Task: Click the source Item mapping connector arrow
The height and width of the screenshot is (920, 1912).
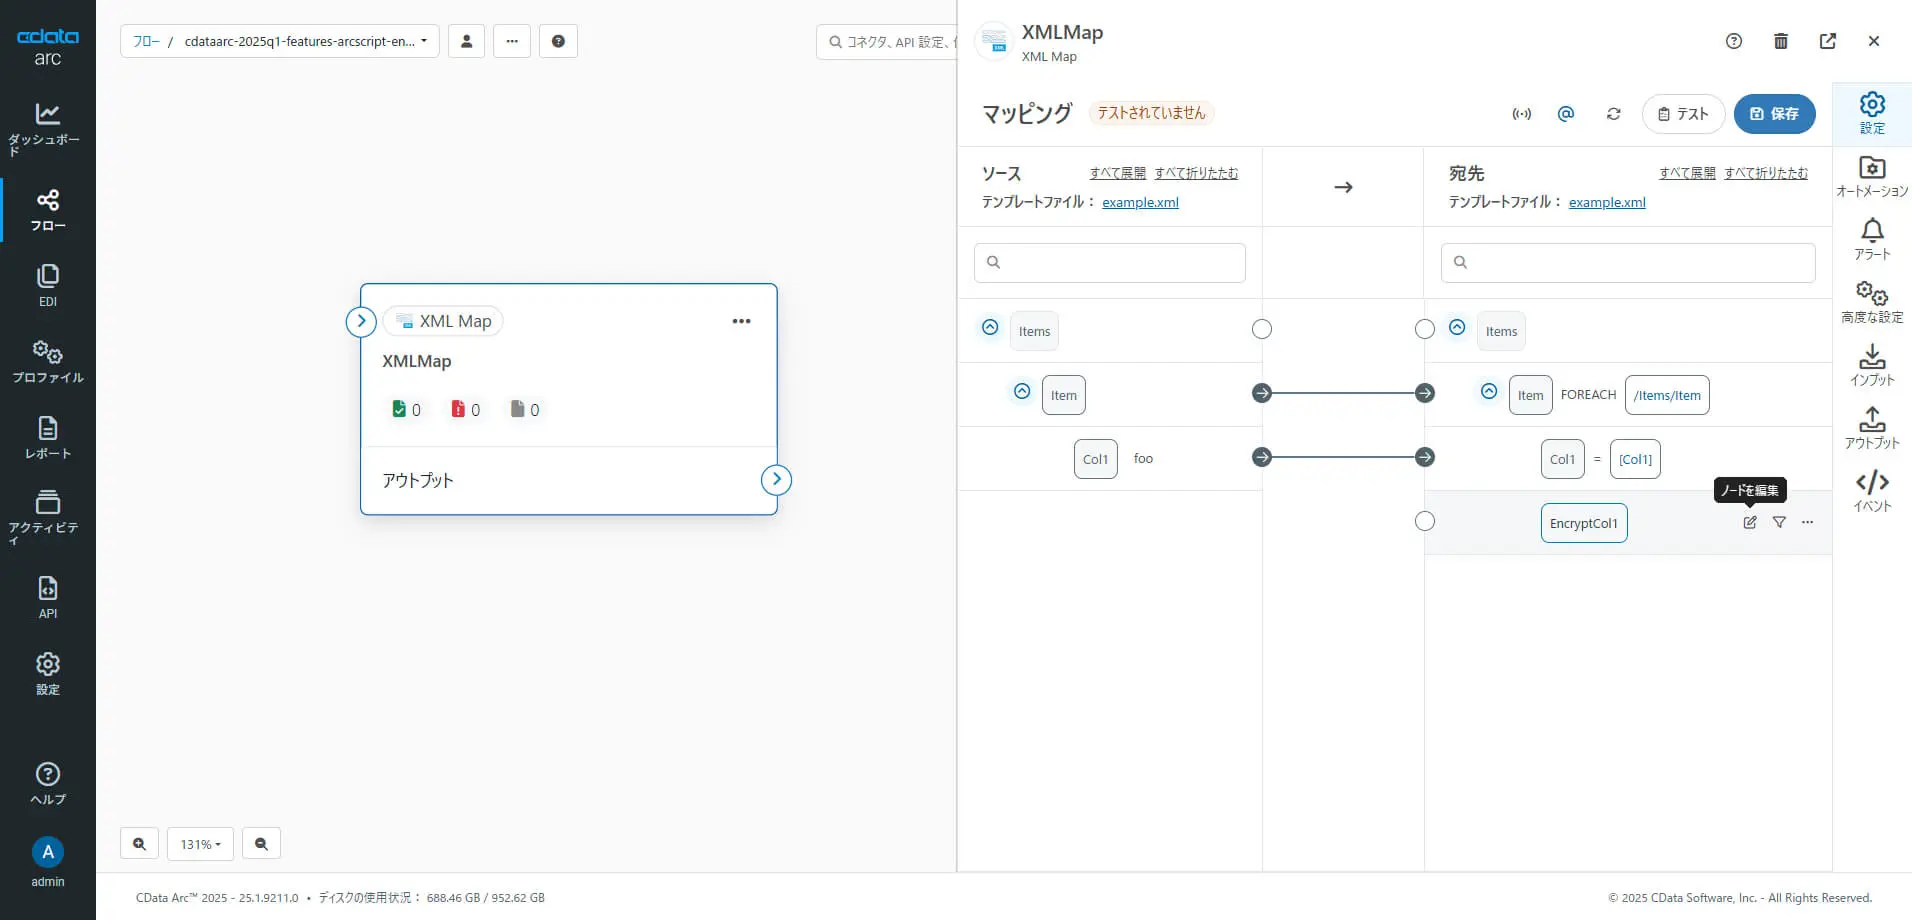Action: point(1262,393)
